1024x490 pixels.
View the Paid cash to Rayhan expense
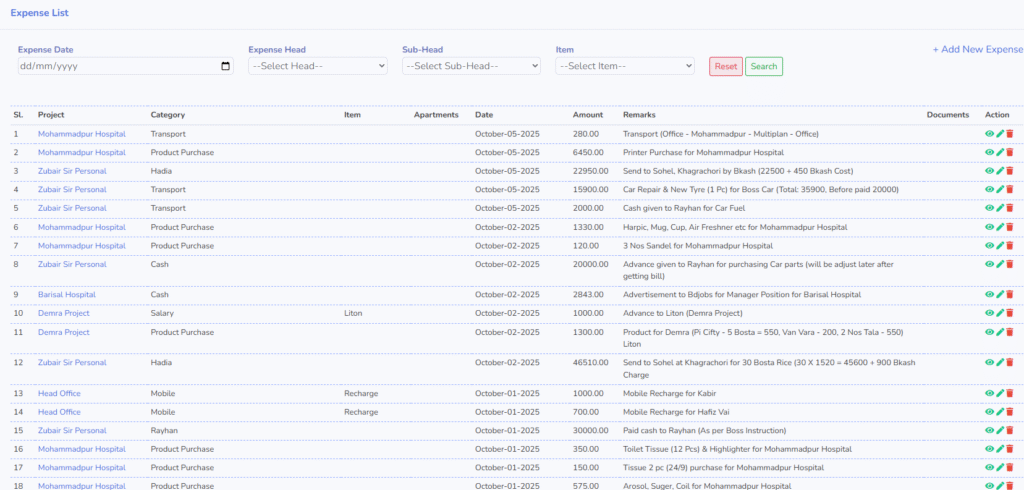pyautogui.click(x=989, y=431)
